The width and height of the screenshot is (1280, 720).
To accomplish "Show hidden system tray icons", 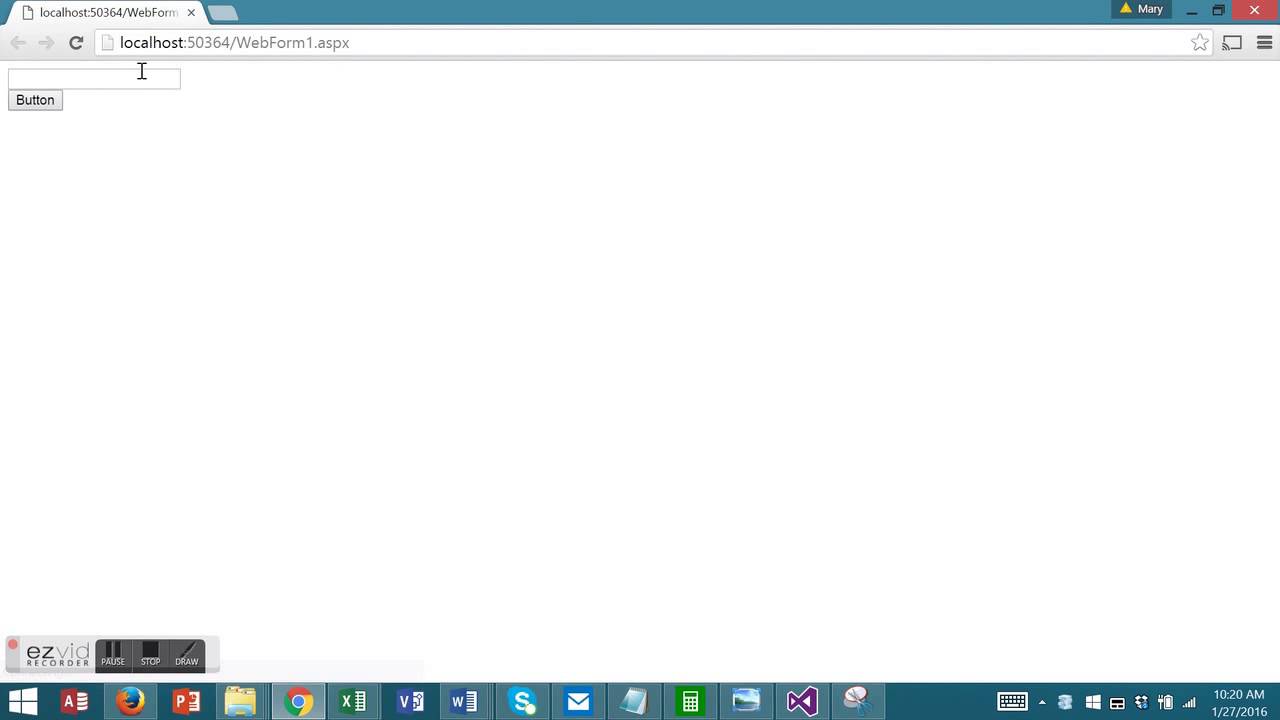I will [x=1042, y=703].
